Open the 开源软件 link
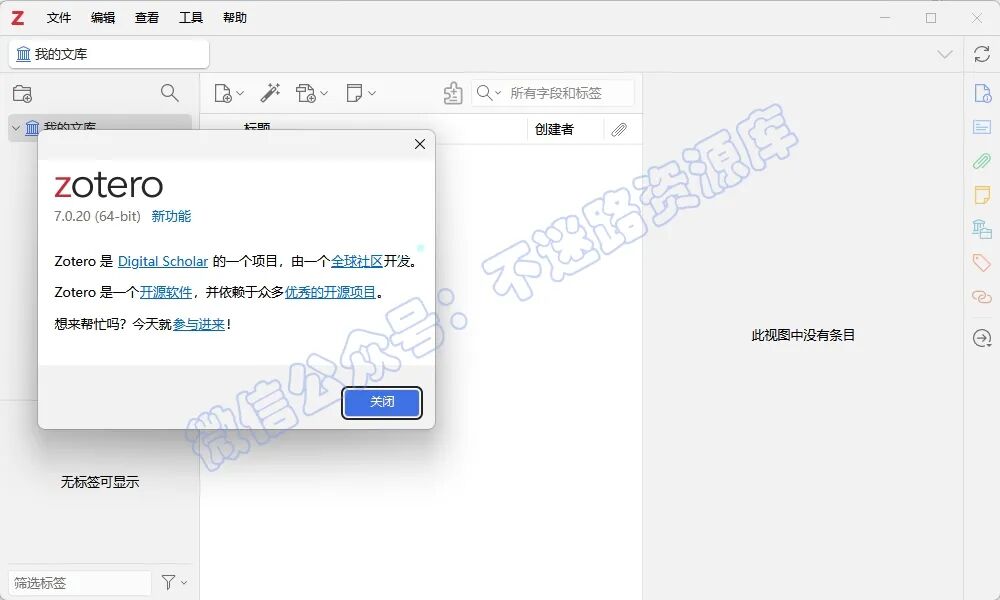Screen dimensions: 1000x600 166,292
